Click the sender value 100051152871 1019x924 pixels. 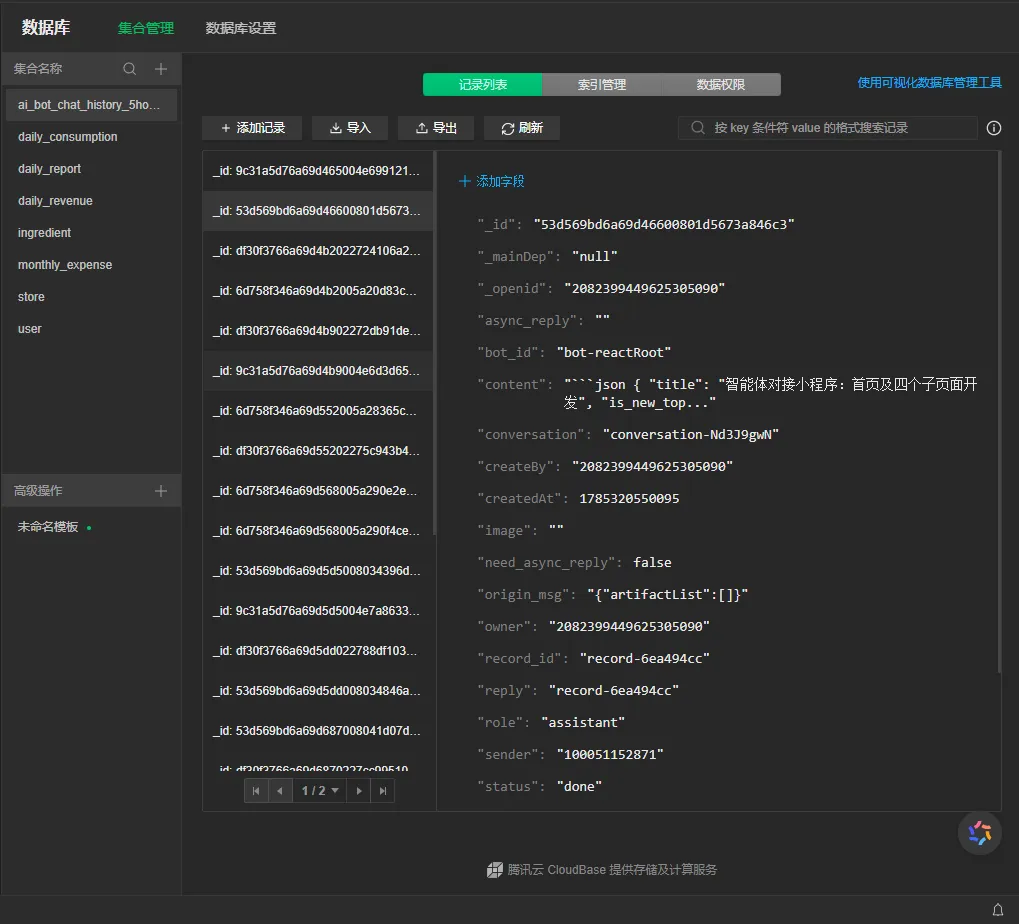click(610, 754)
